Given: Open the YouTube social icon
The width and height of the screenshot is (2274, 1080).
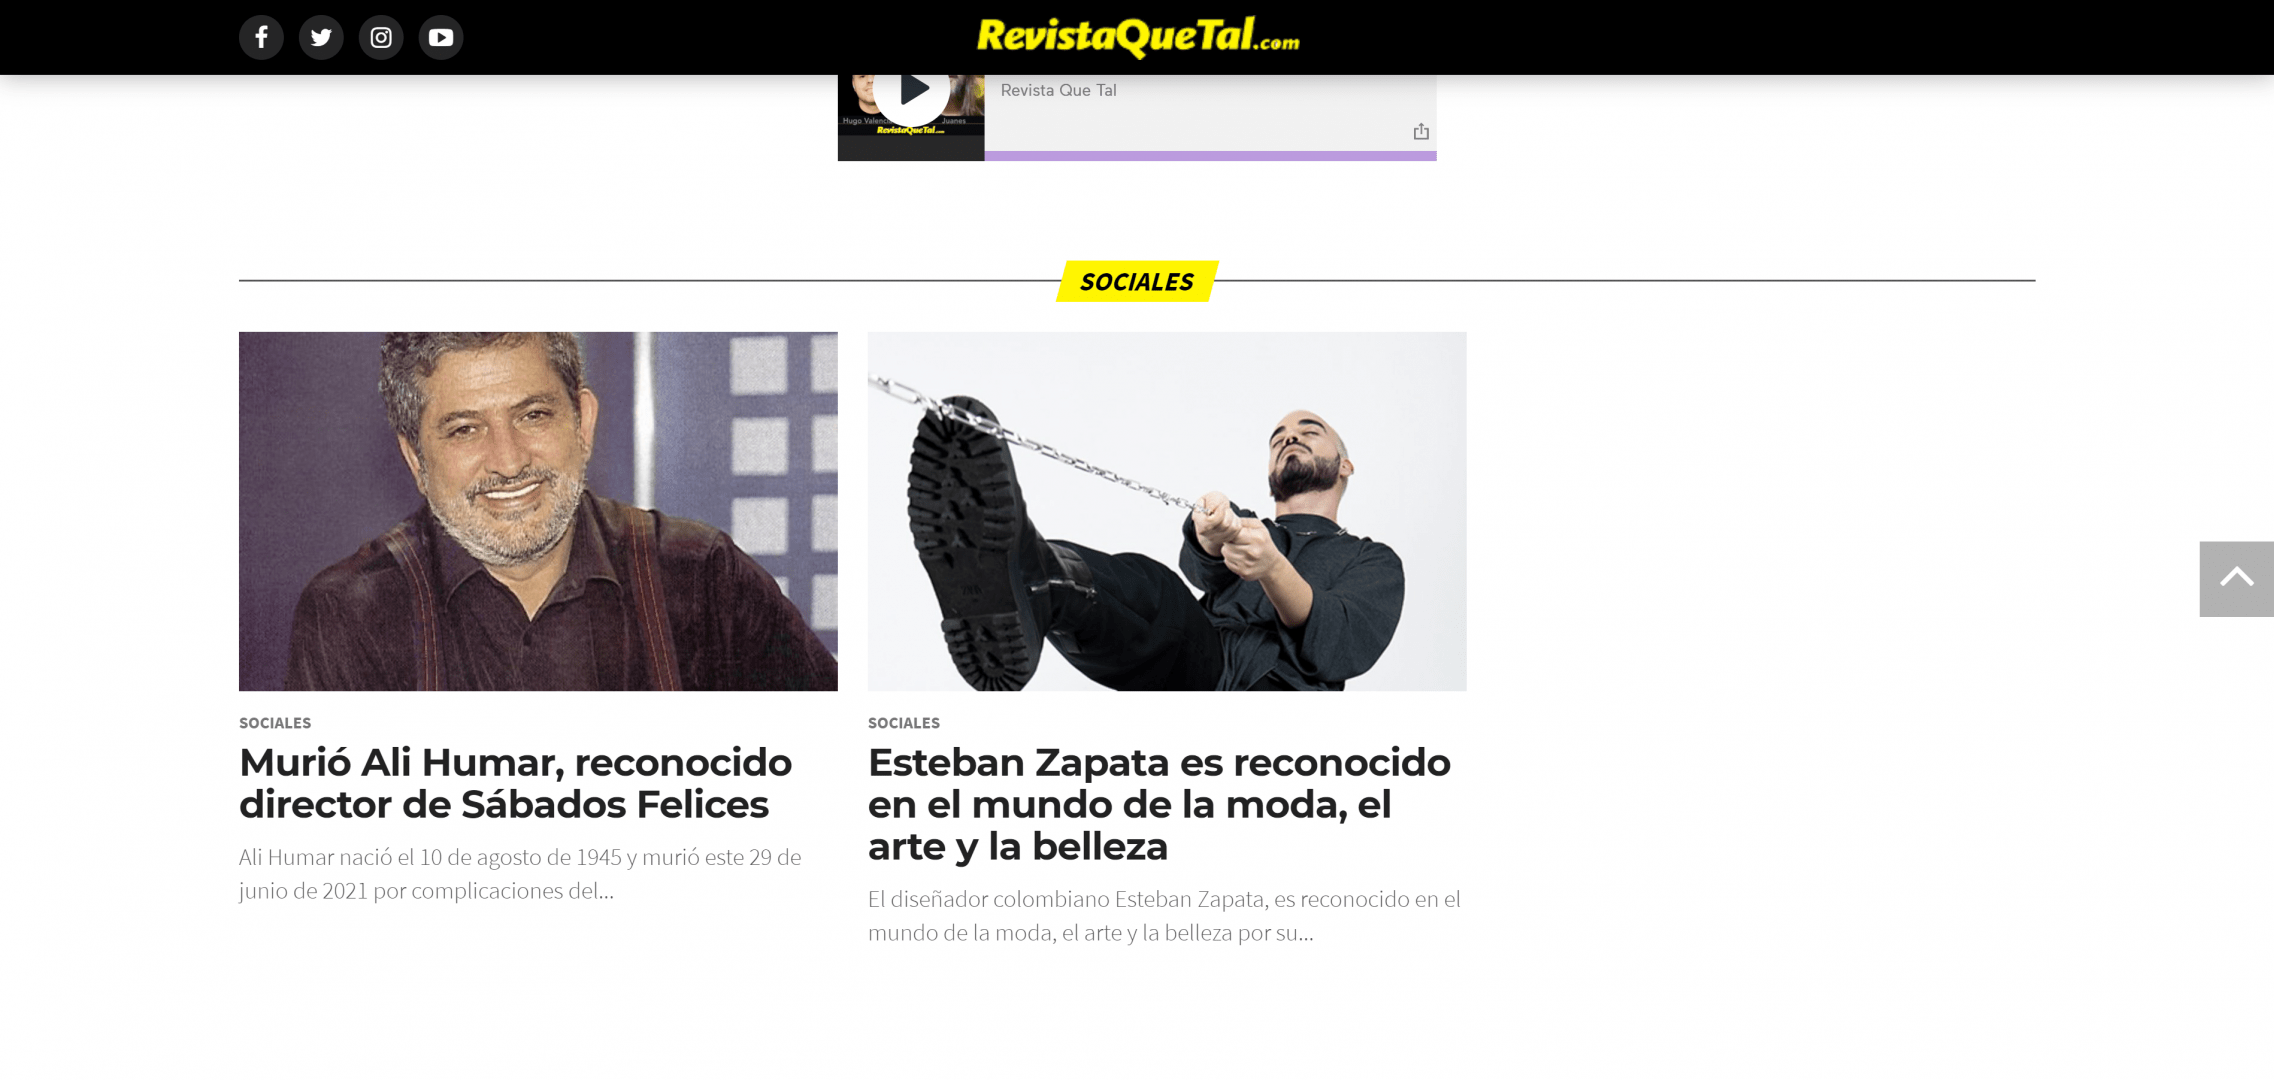Looking at the screenshot, I should [x=441, y=37].
